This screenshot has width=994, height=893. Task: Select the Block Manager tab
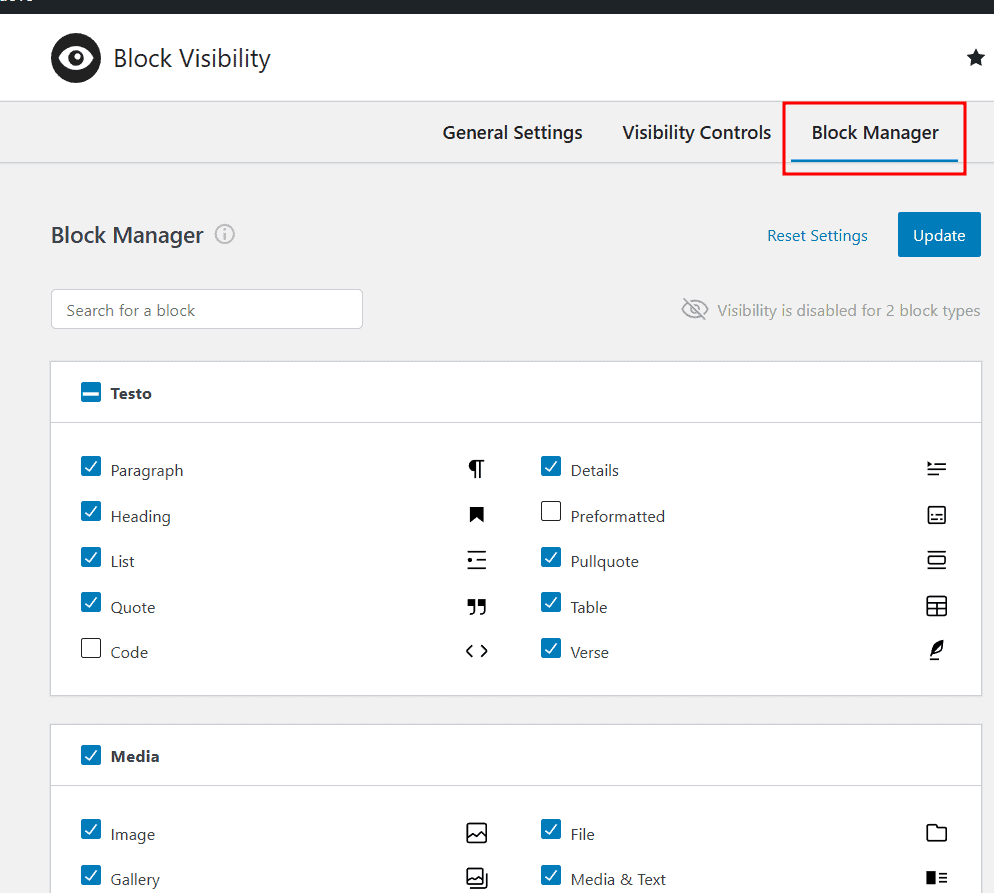point(875,132)
